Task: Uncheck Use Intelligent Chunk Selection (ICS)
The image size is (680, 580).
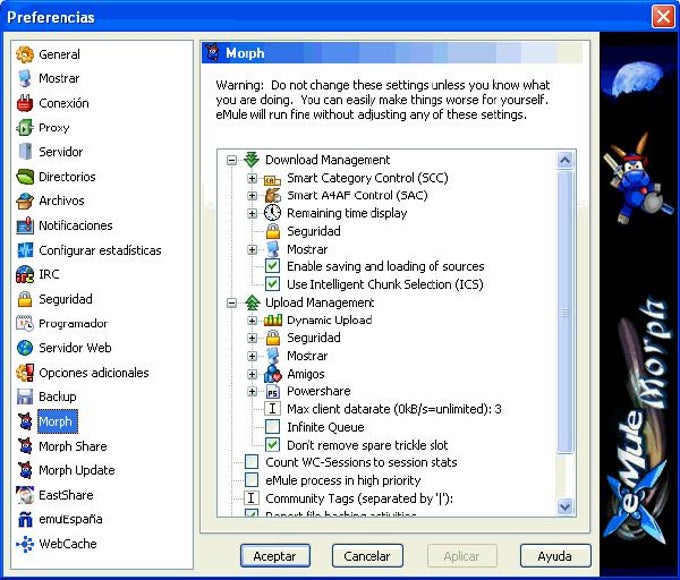Action: click(272, 284)
